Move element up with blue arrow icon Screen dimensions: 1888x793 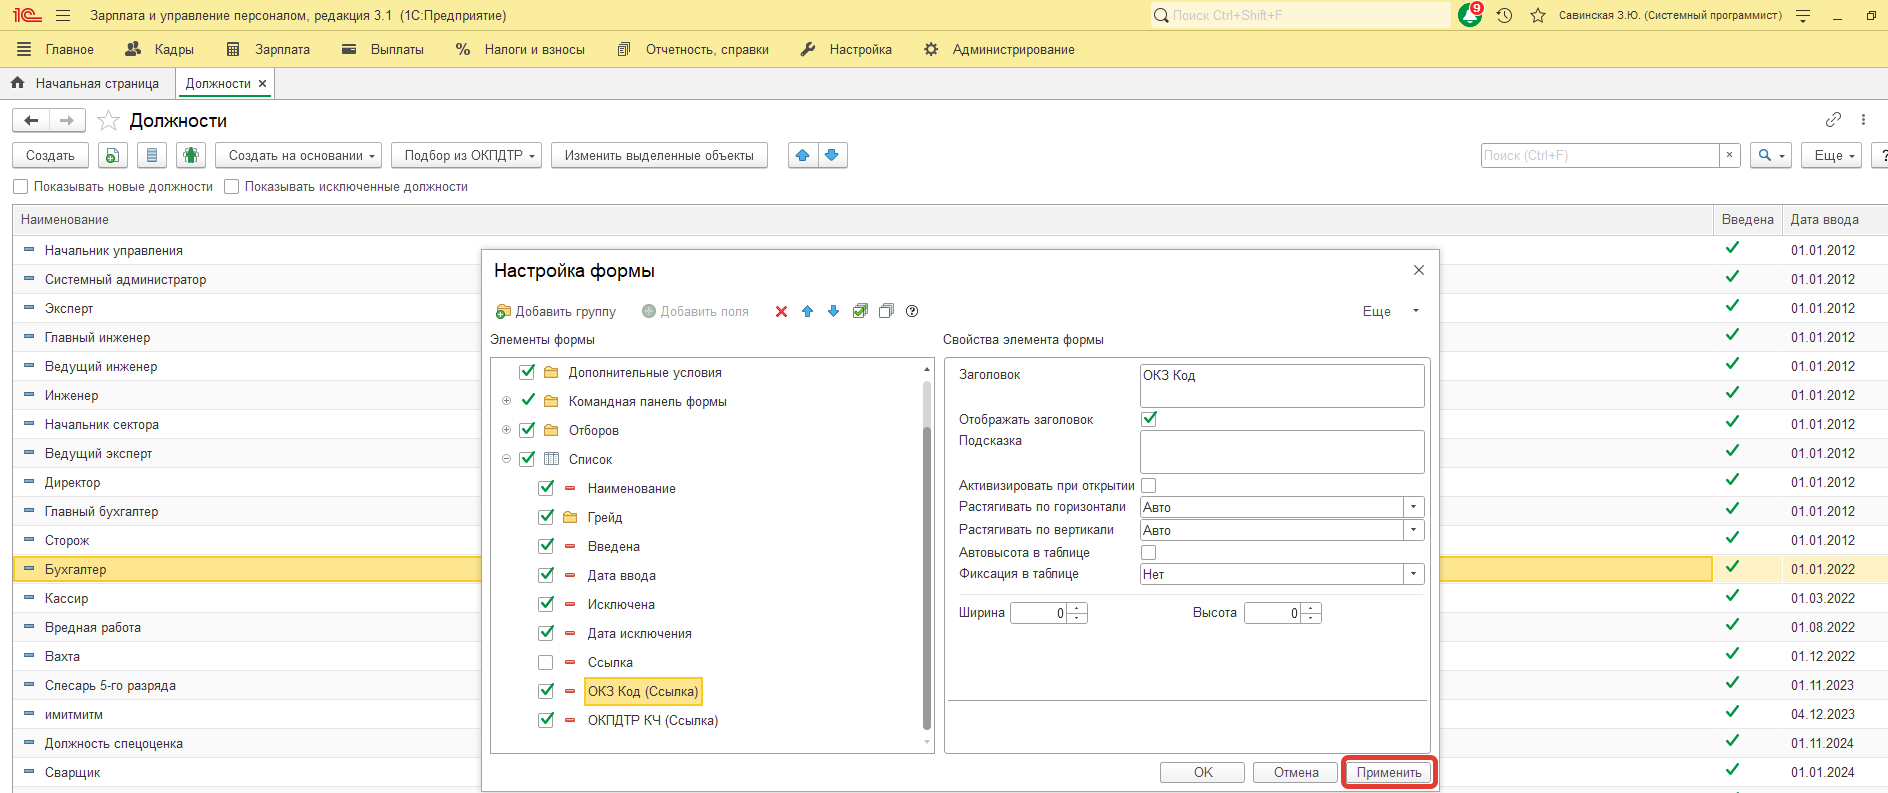[807, 312]
